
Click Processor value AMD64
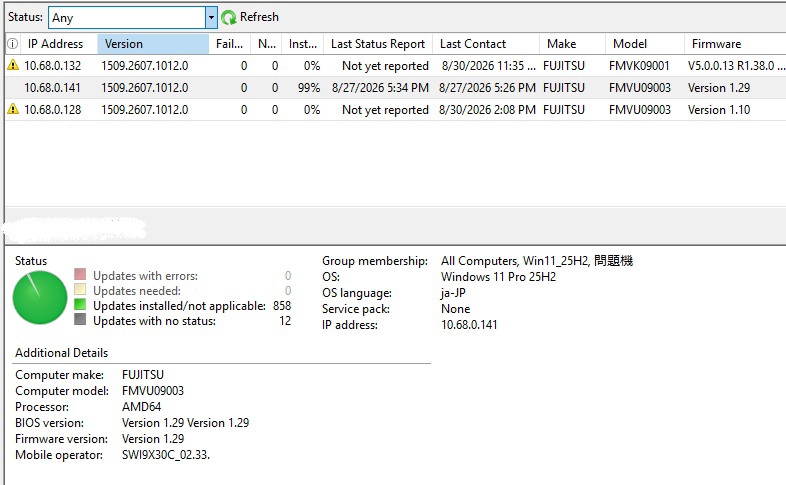(141, 407)
